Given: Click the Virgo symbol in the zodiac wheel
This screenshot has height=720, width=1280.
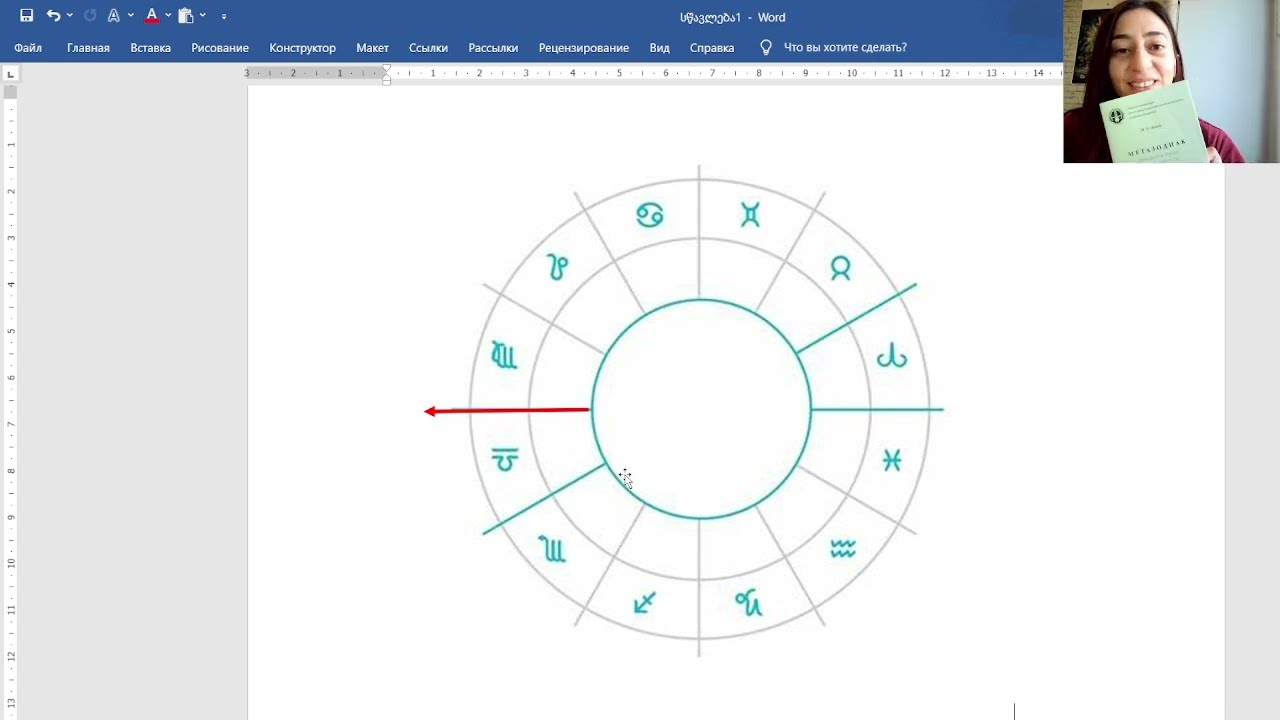Looking at the screenshot, I should (x=504, y=355).
